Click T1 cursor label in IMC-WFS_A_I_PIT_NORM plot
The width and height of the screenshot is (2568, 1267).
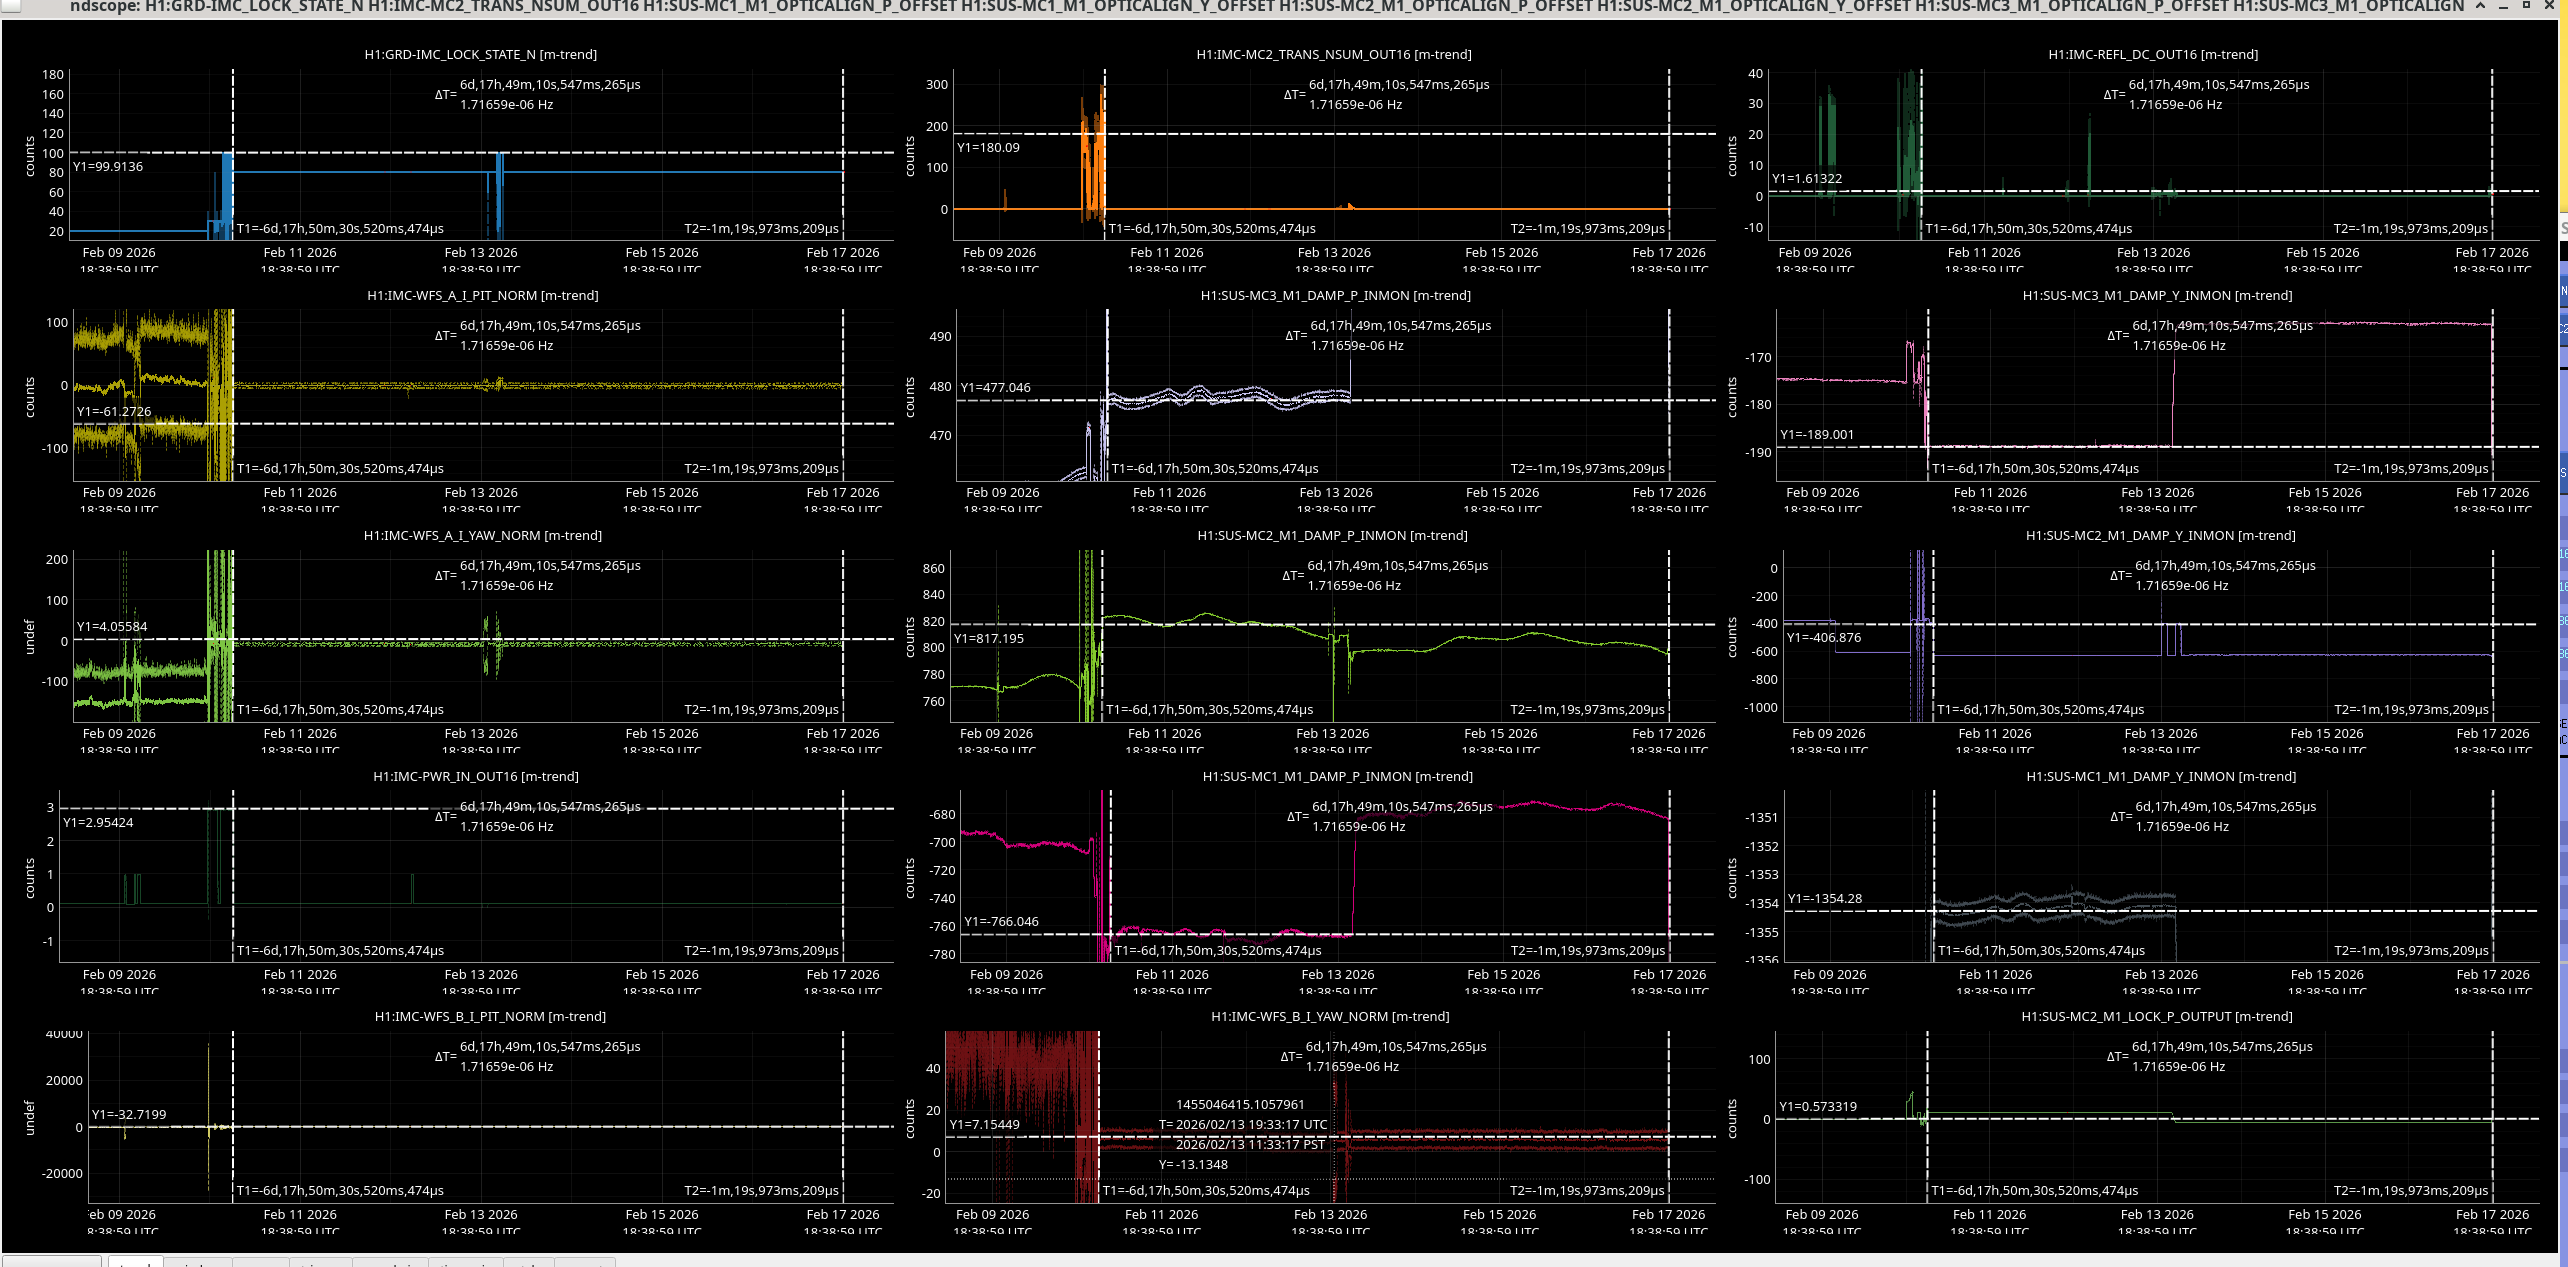pyautogui.click(x=340, y=469)
